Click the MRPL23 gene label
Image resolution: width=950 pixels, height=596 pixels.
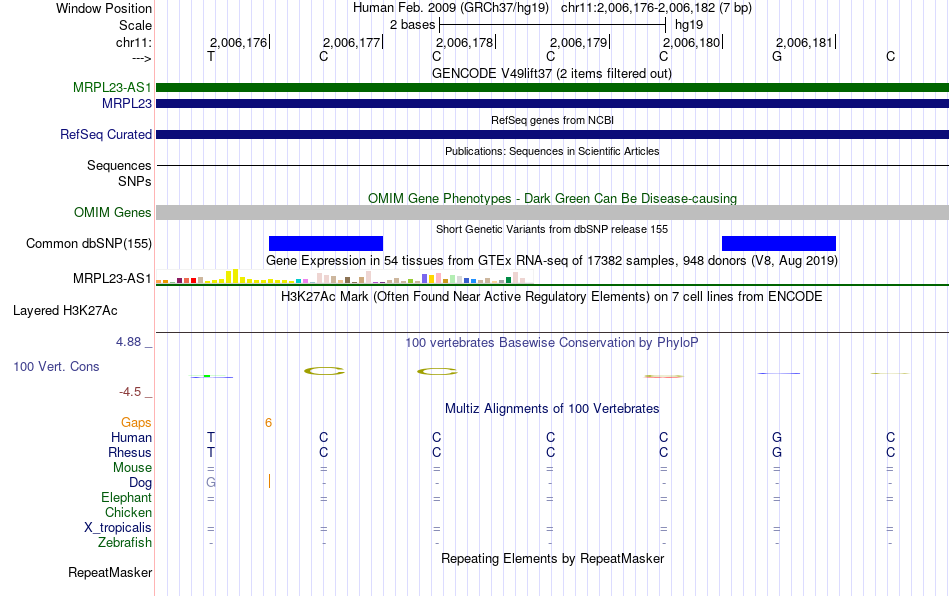pyautogui.click(x=127, y=104)
